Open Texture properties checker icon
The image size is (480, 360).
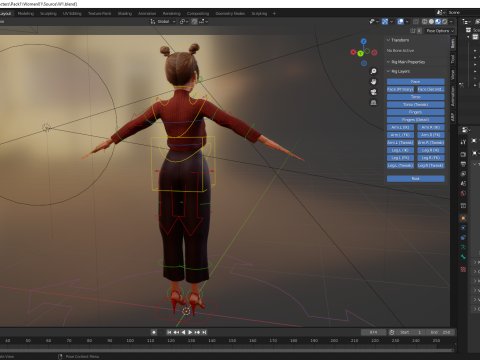(x=463, y=269)
